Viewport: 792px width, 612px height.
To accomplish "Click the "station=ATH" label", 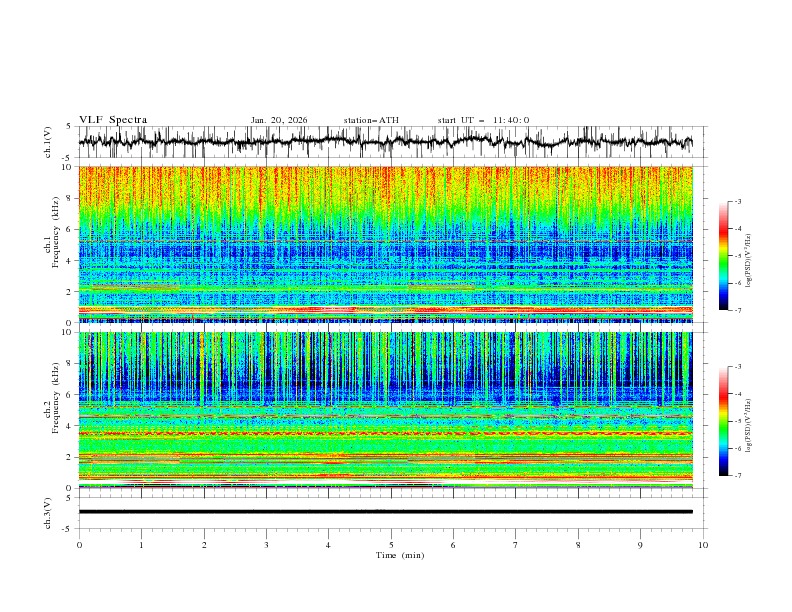I will coord(371,120).
